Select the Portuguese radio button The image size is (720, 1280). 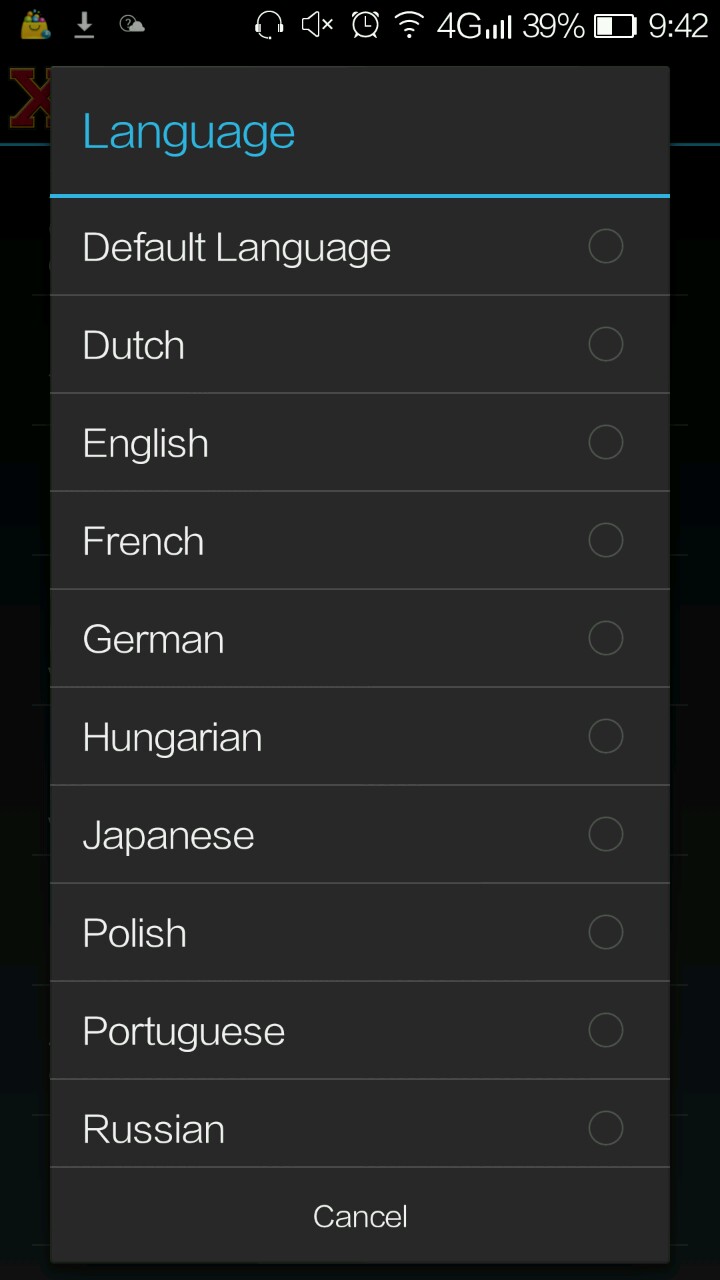pos(605,1030)
